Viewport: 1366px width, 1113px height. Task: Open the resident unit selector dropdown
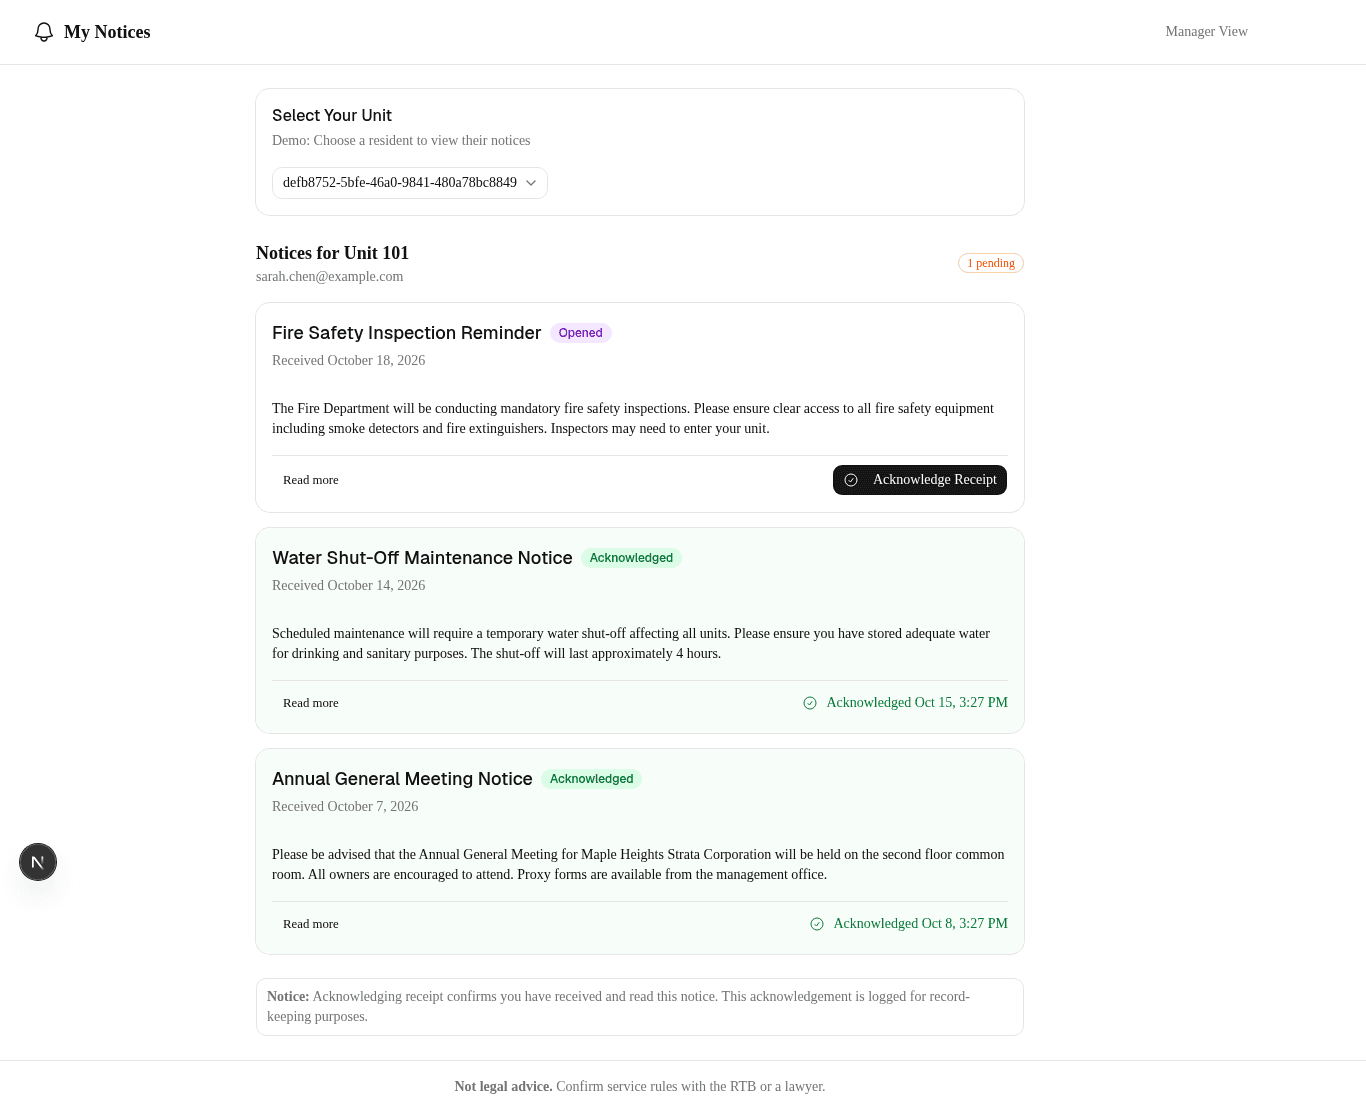[410, 183]
